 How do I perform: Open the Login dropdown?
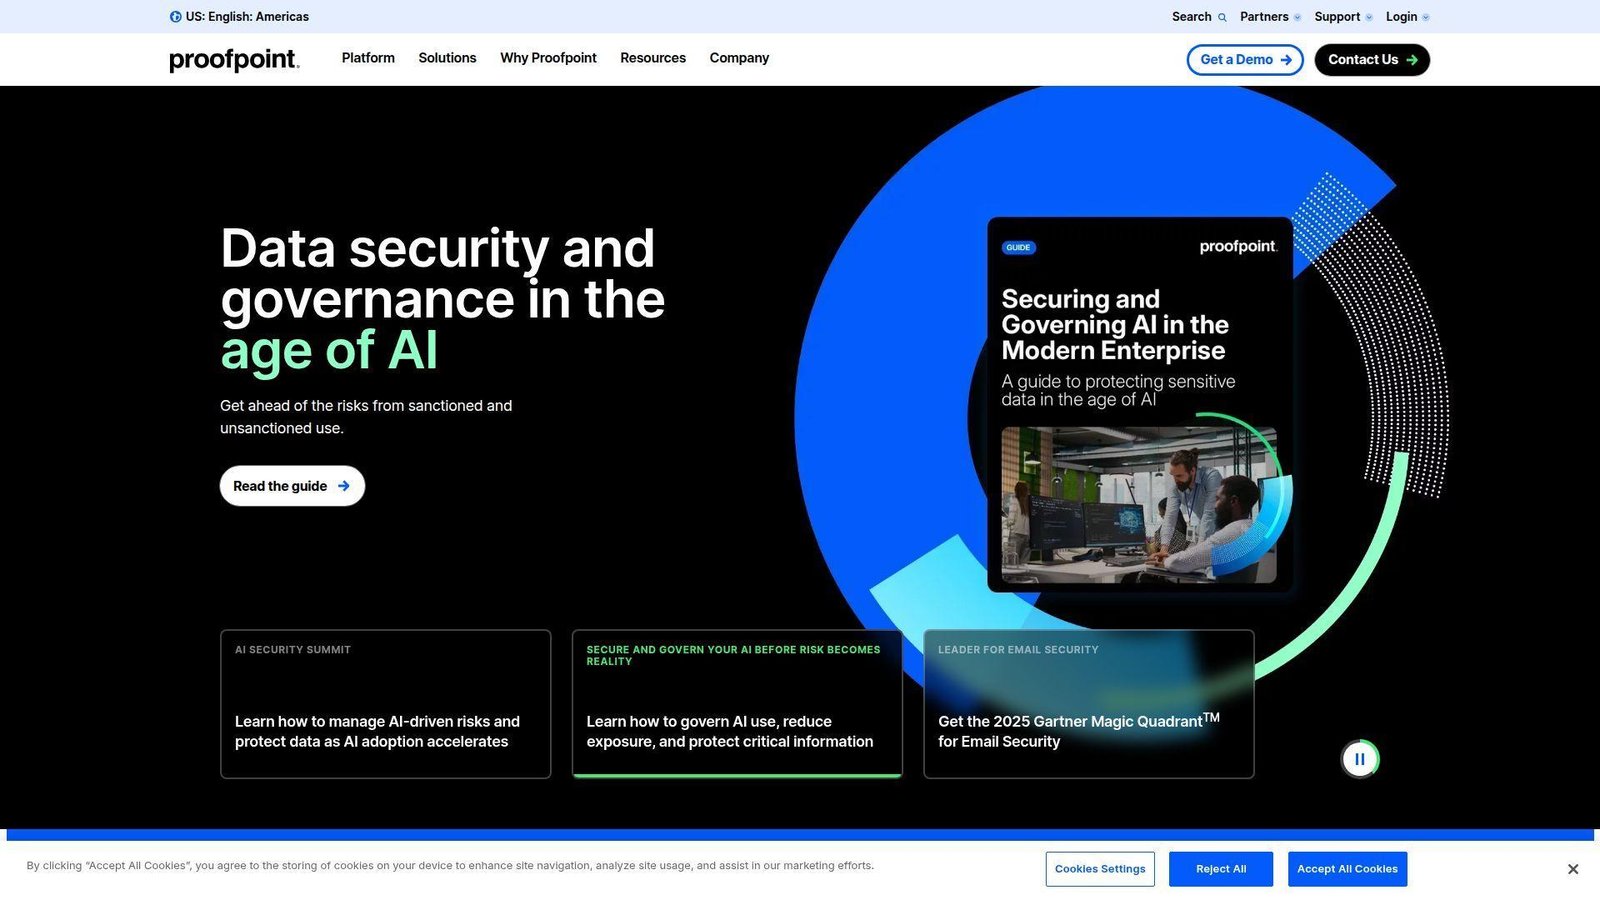(x=1407, y=17)
